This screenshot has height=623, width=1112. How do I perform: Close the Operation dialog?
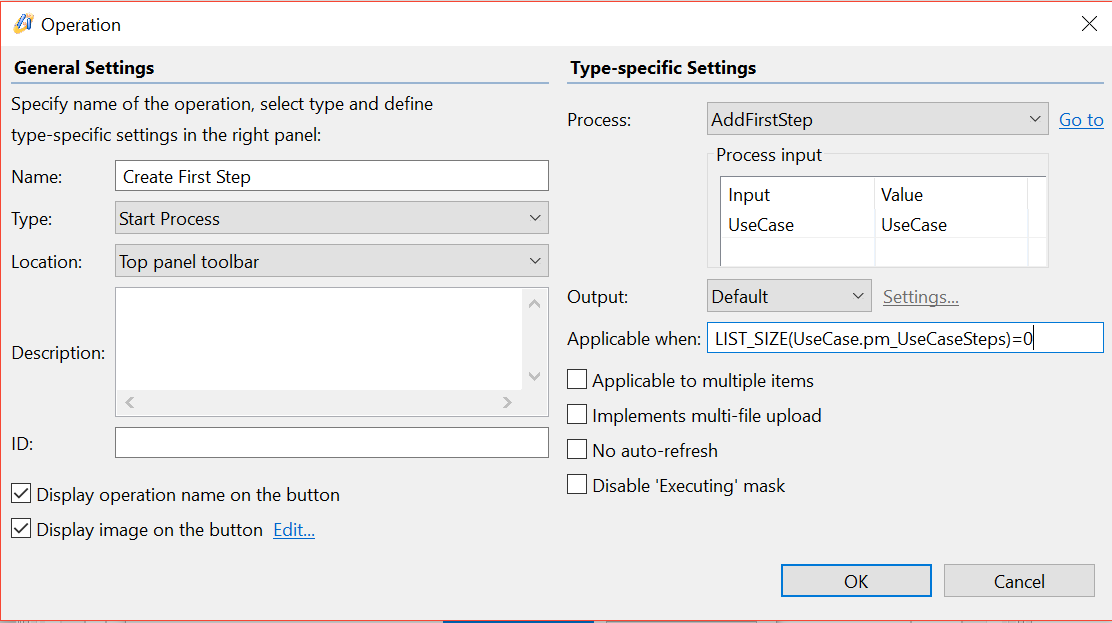tap(1089, 24)
